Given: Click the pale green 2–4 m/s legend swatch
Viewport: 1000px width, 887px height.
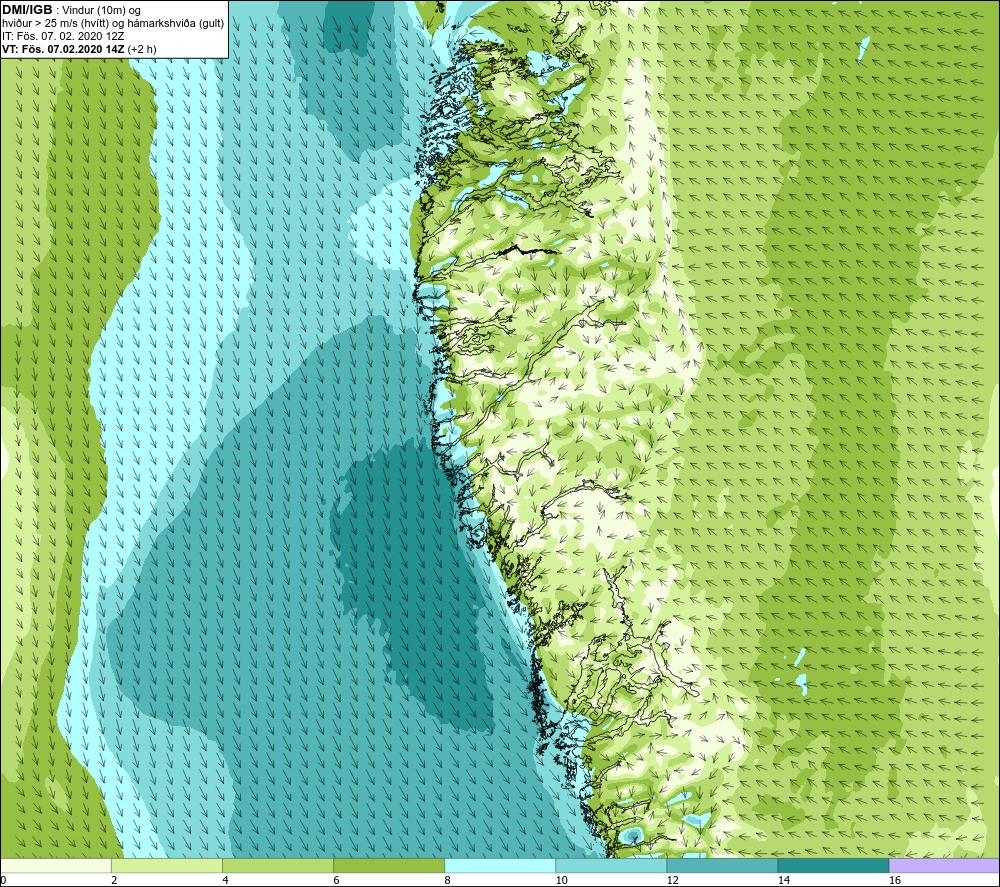Looking at the screenshot, I should pyautogui.click(x=167, y=865).
